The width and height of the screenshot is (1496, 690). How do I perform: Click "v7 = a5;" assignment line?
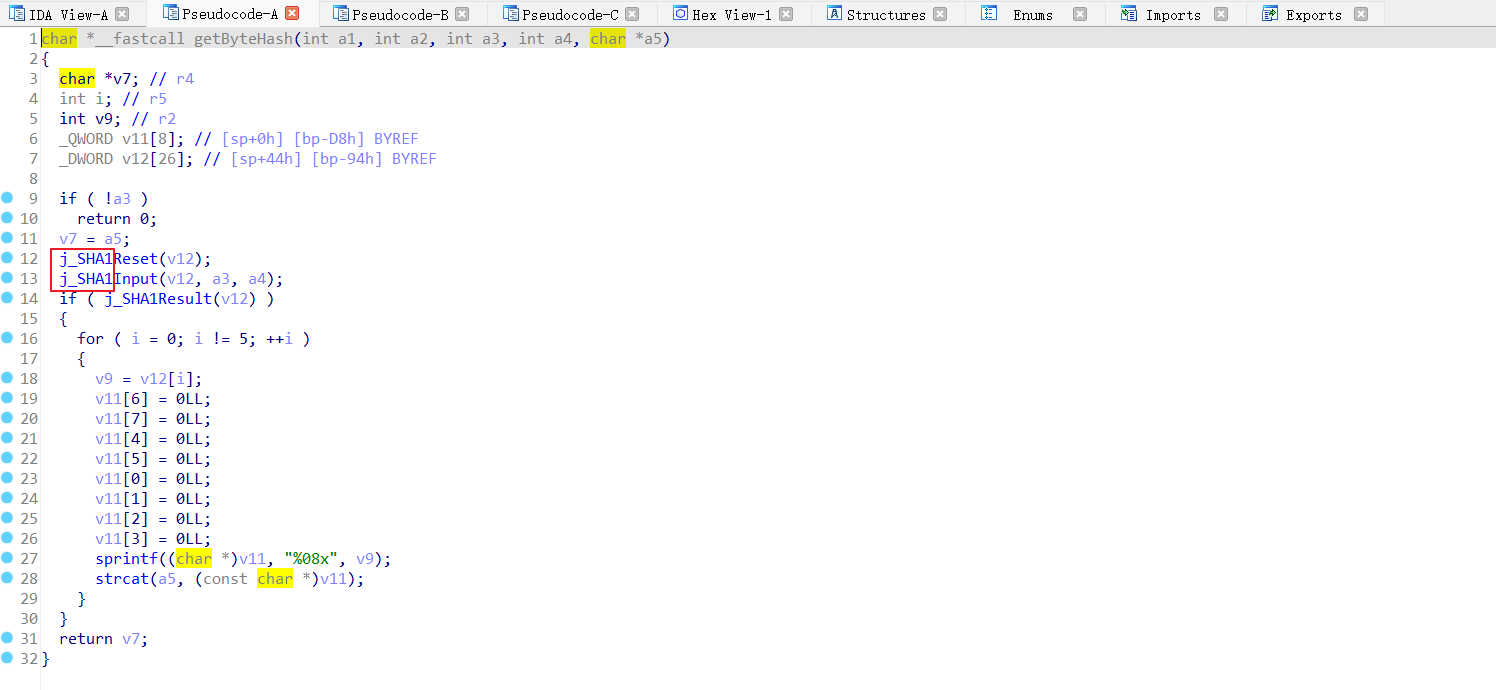pos(94,239)
